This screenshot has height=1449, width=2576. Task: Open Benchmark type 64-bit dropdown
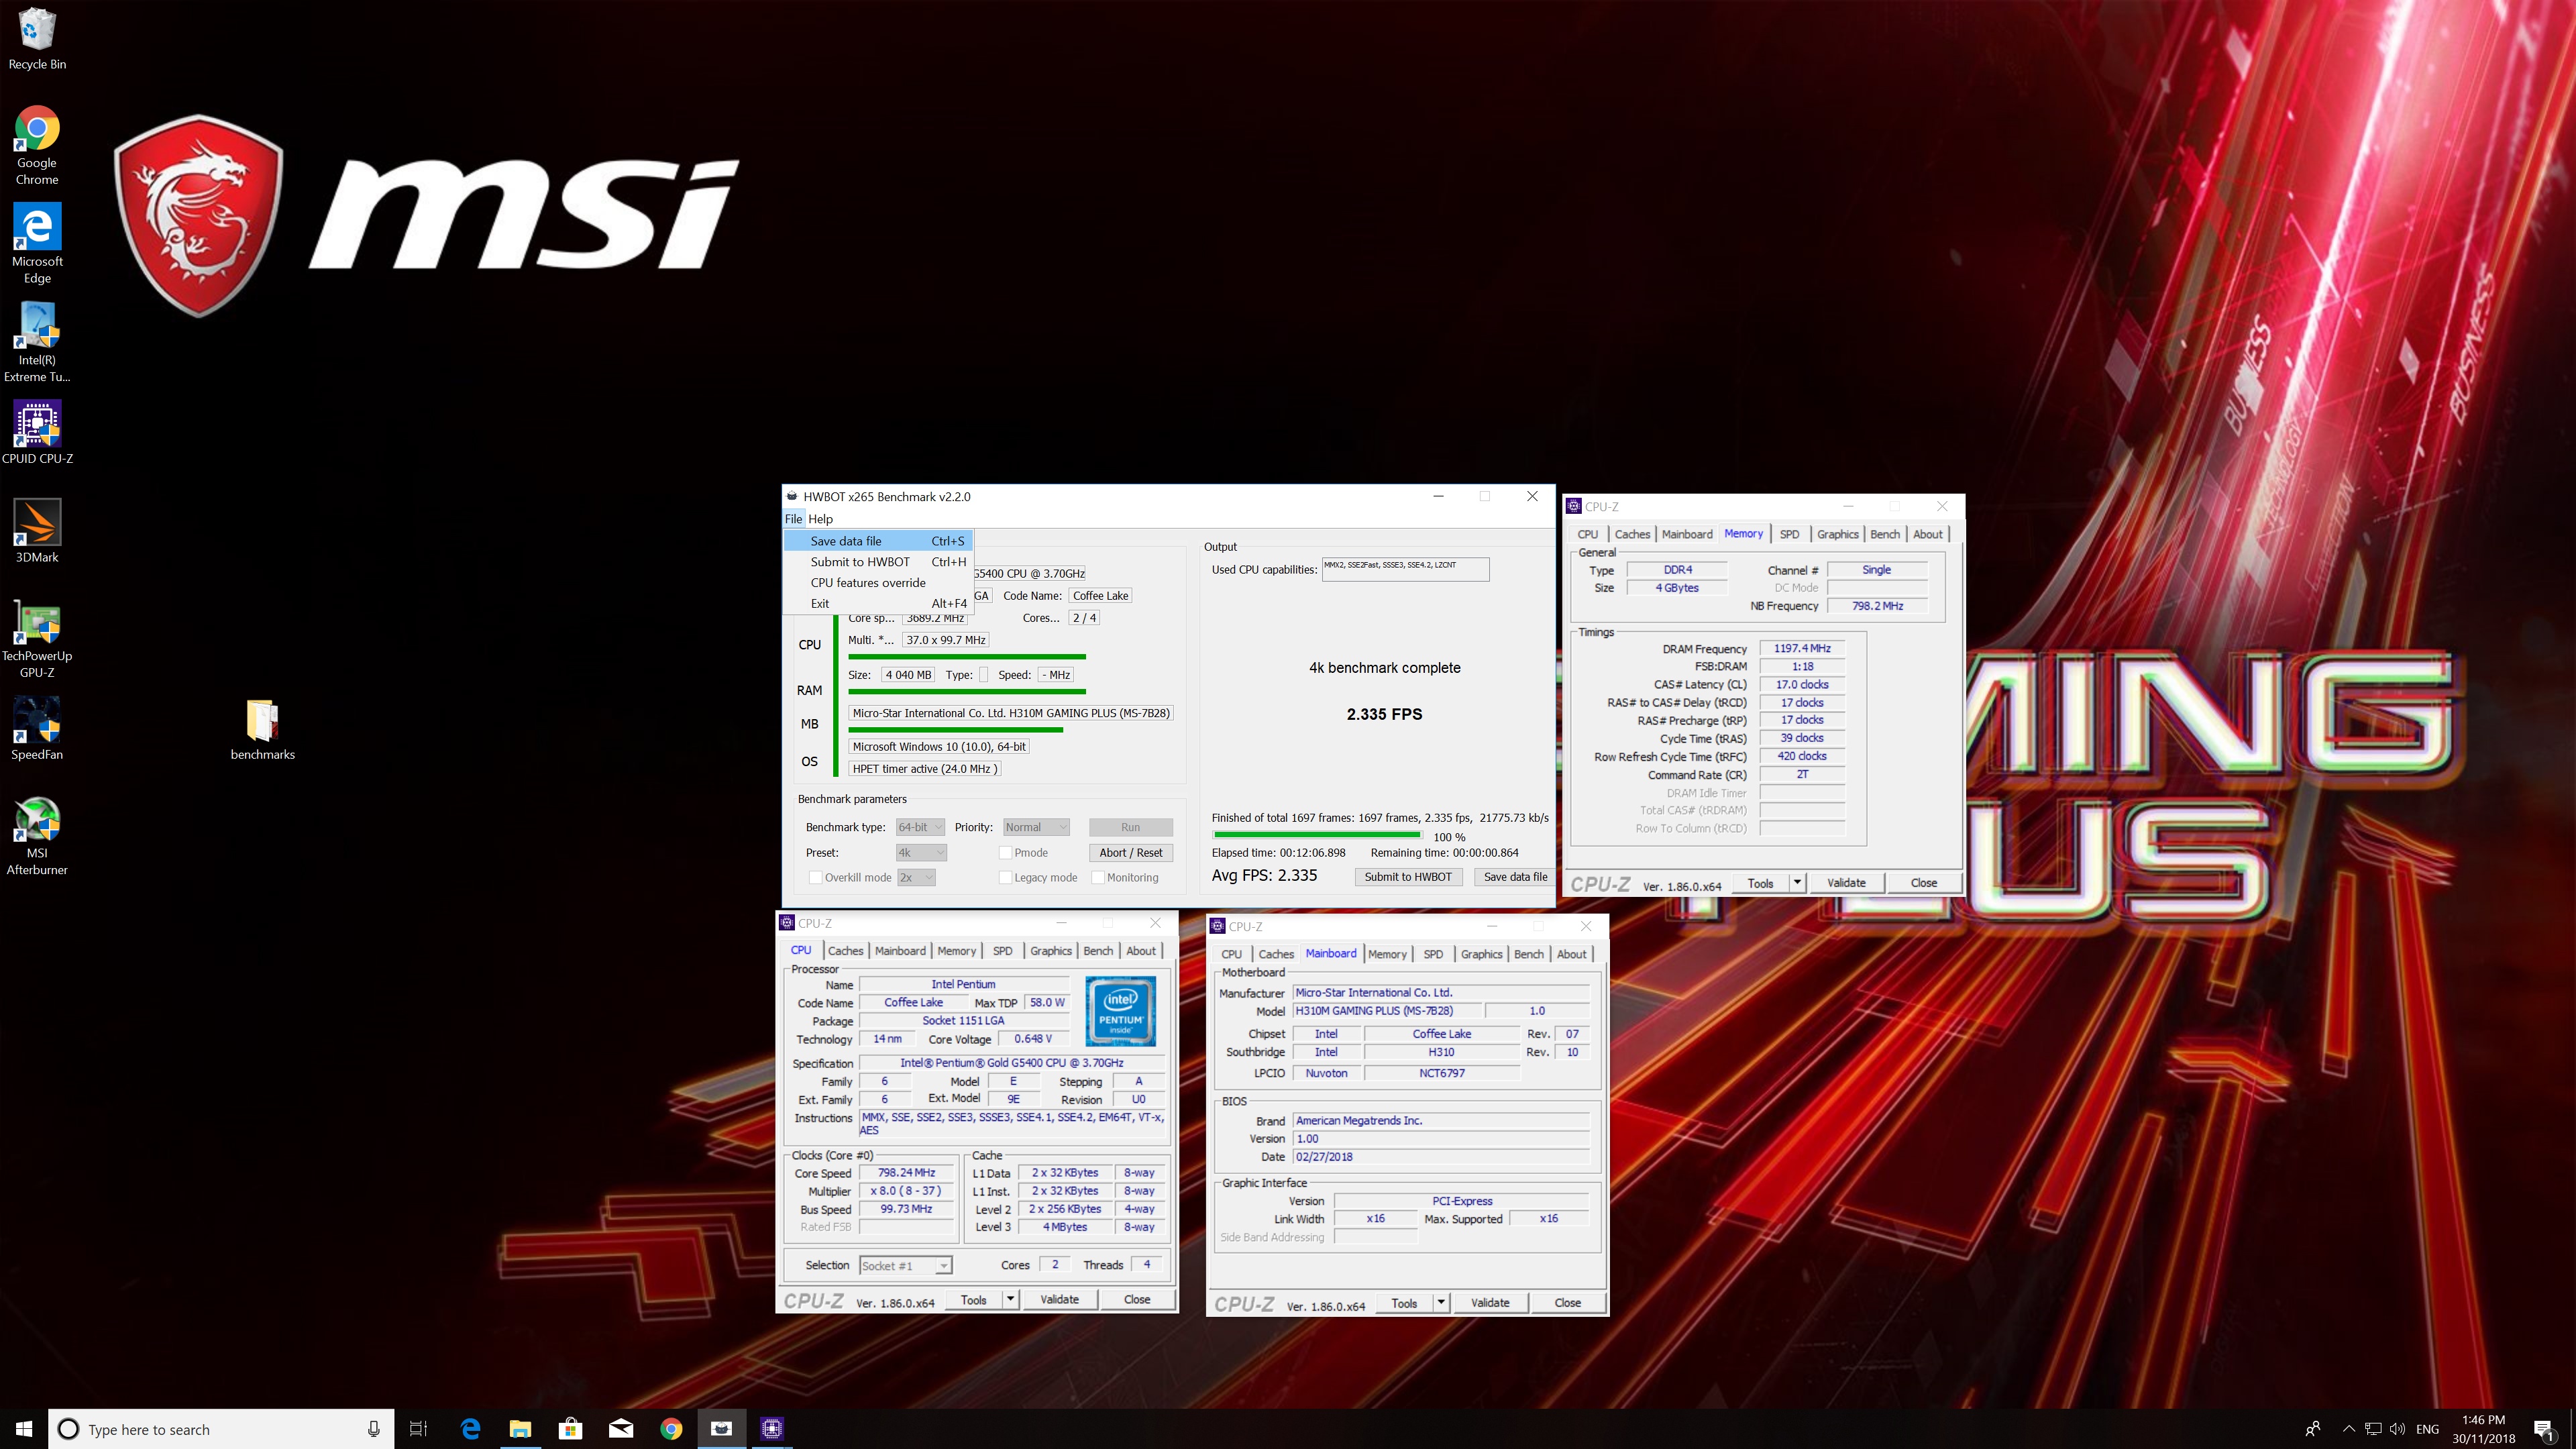[x=920, y=827]
